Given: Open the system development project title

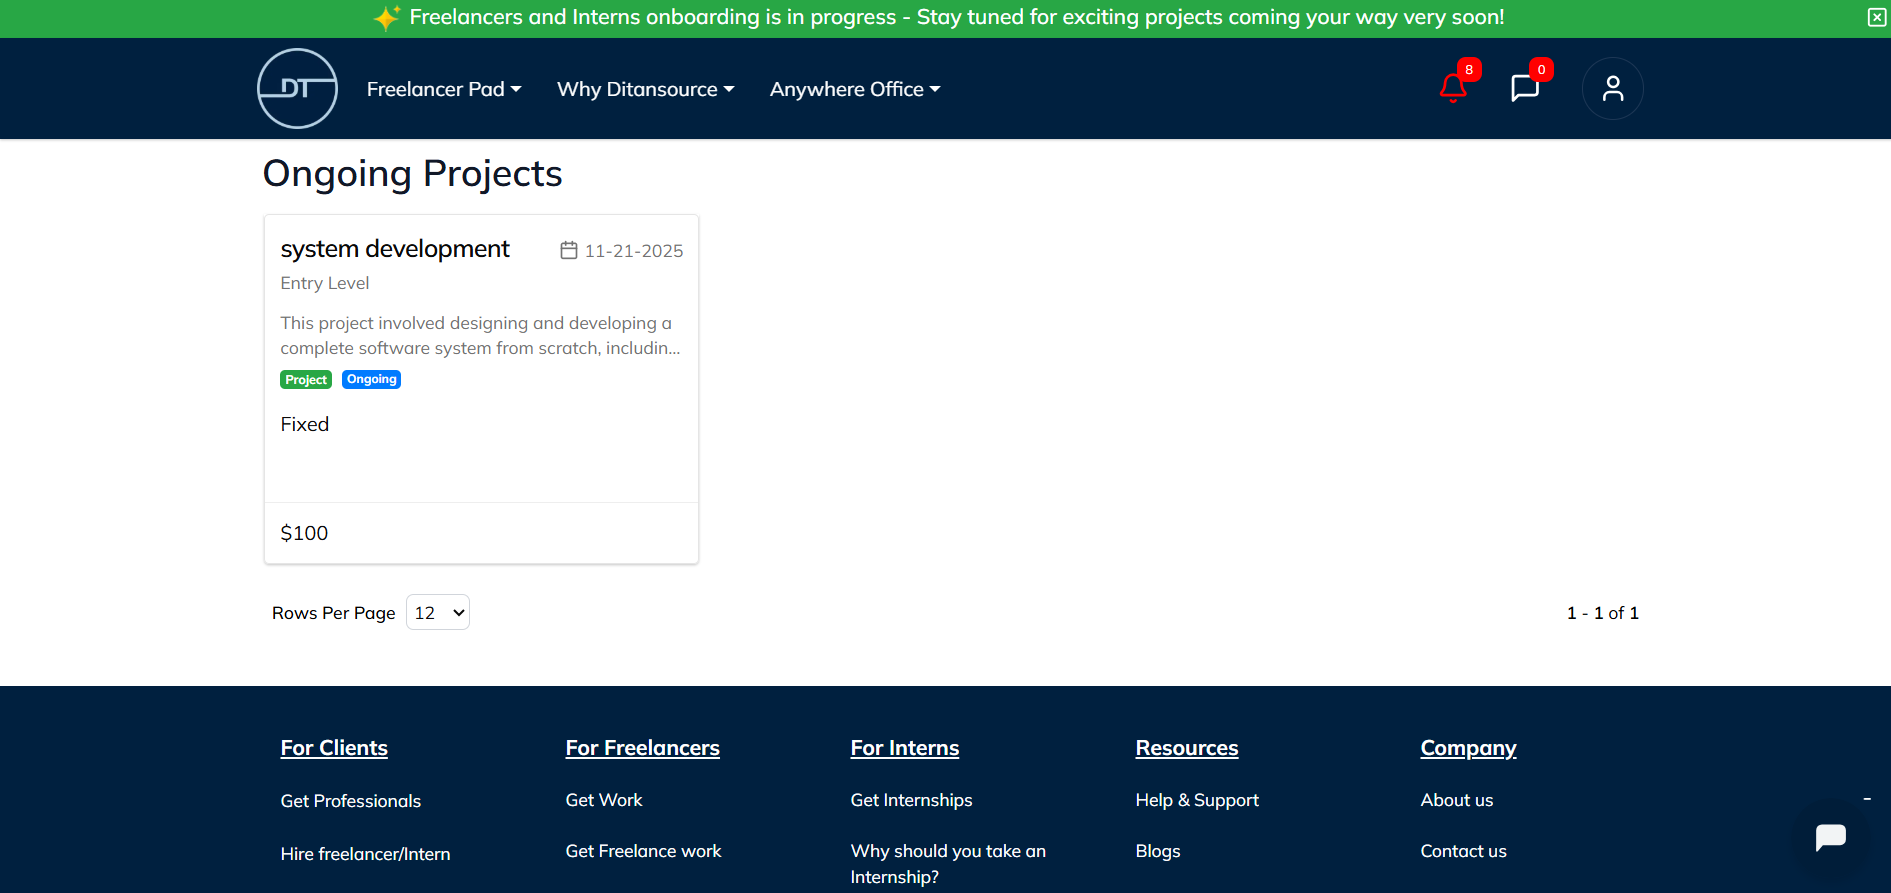Looking at the screenshot, I should [395, 249].
